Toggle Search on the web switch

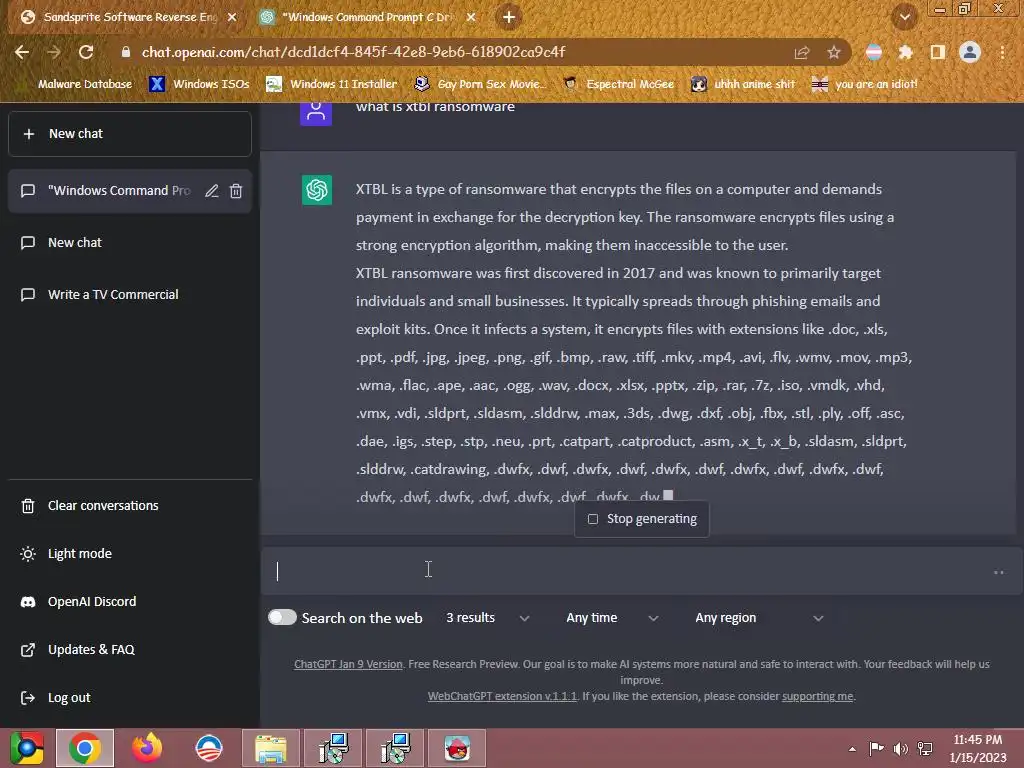(282, 618)
